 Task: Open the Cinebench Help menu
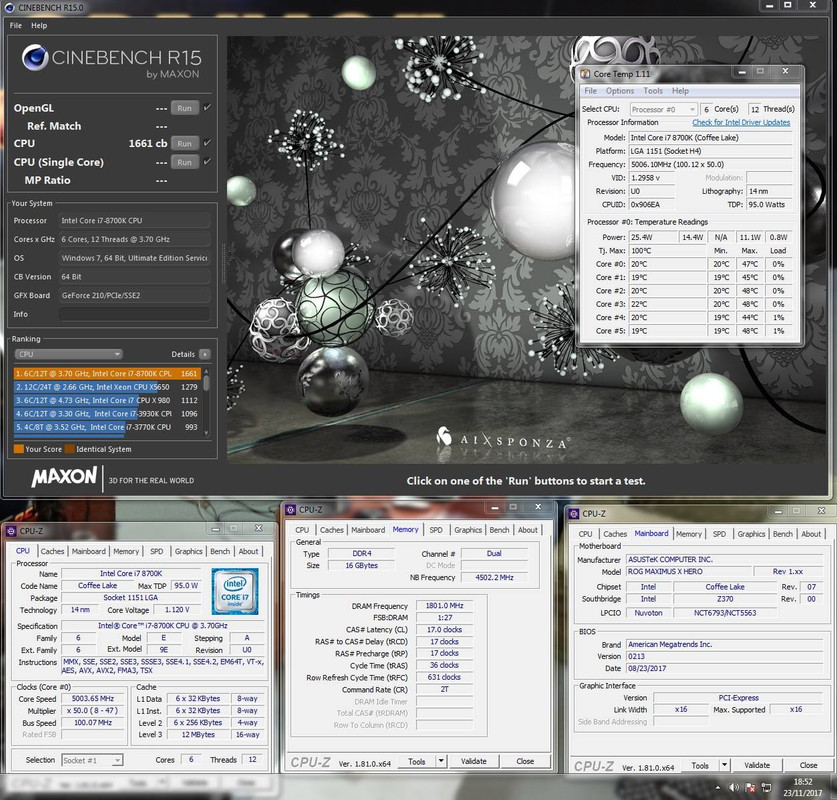[39, 25]
